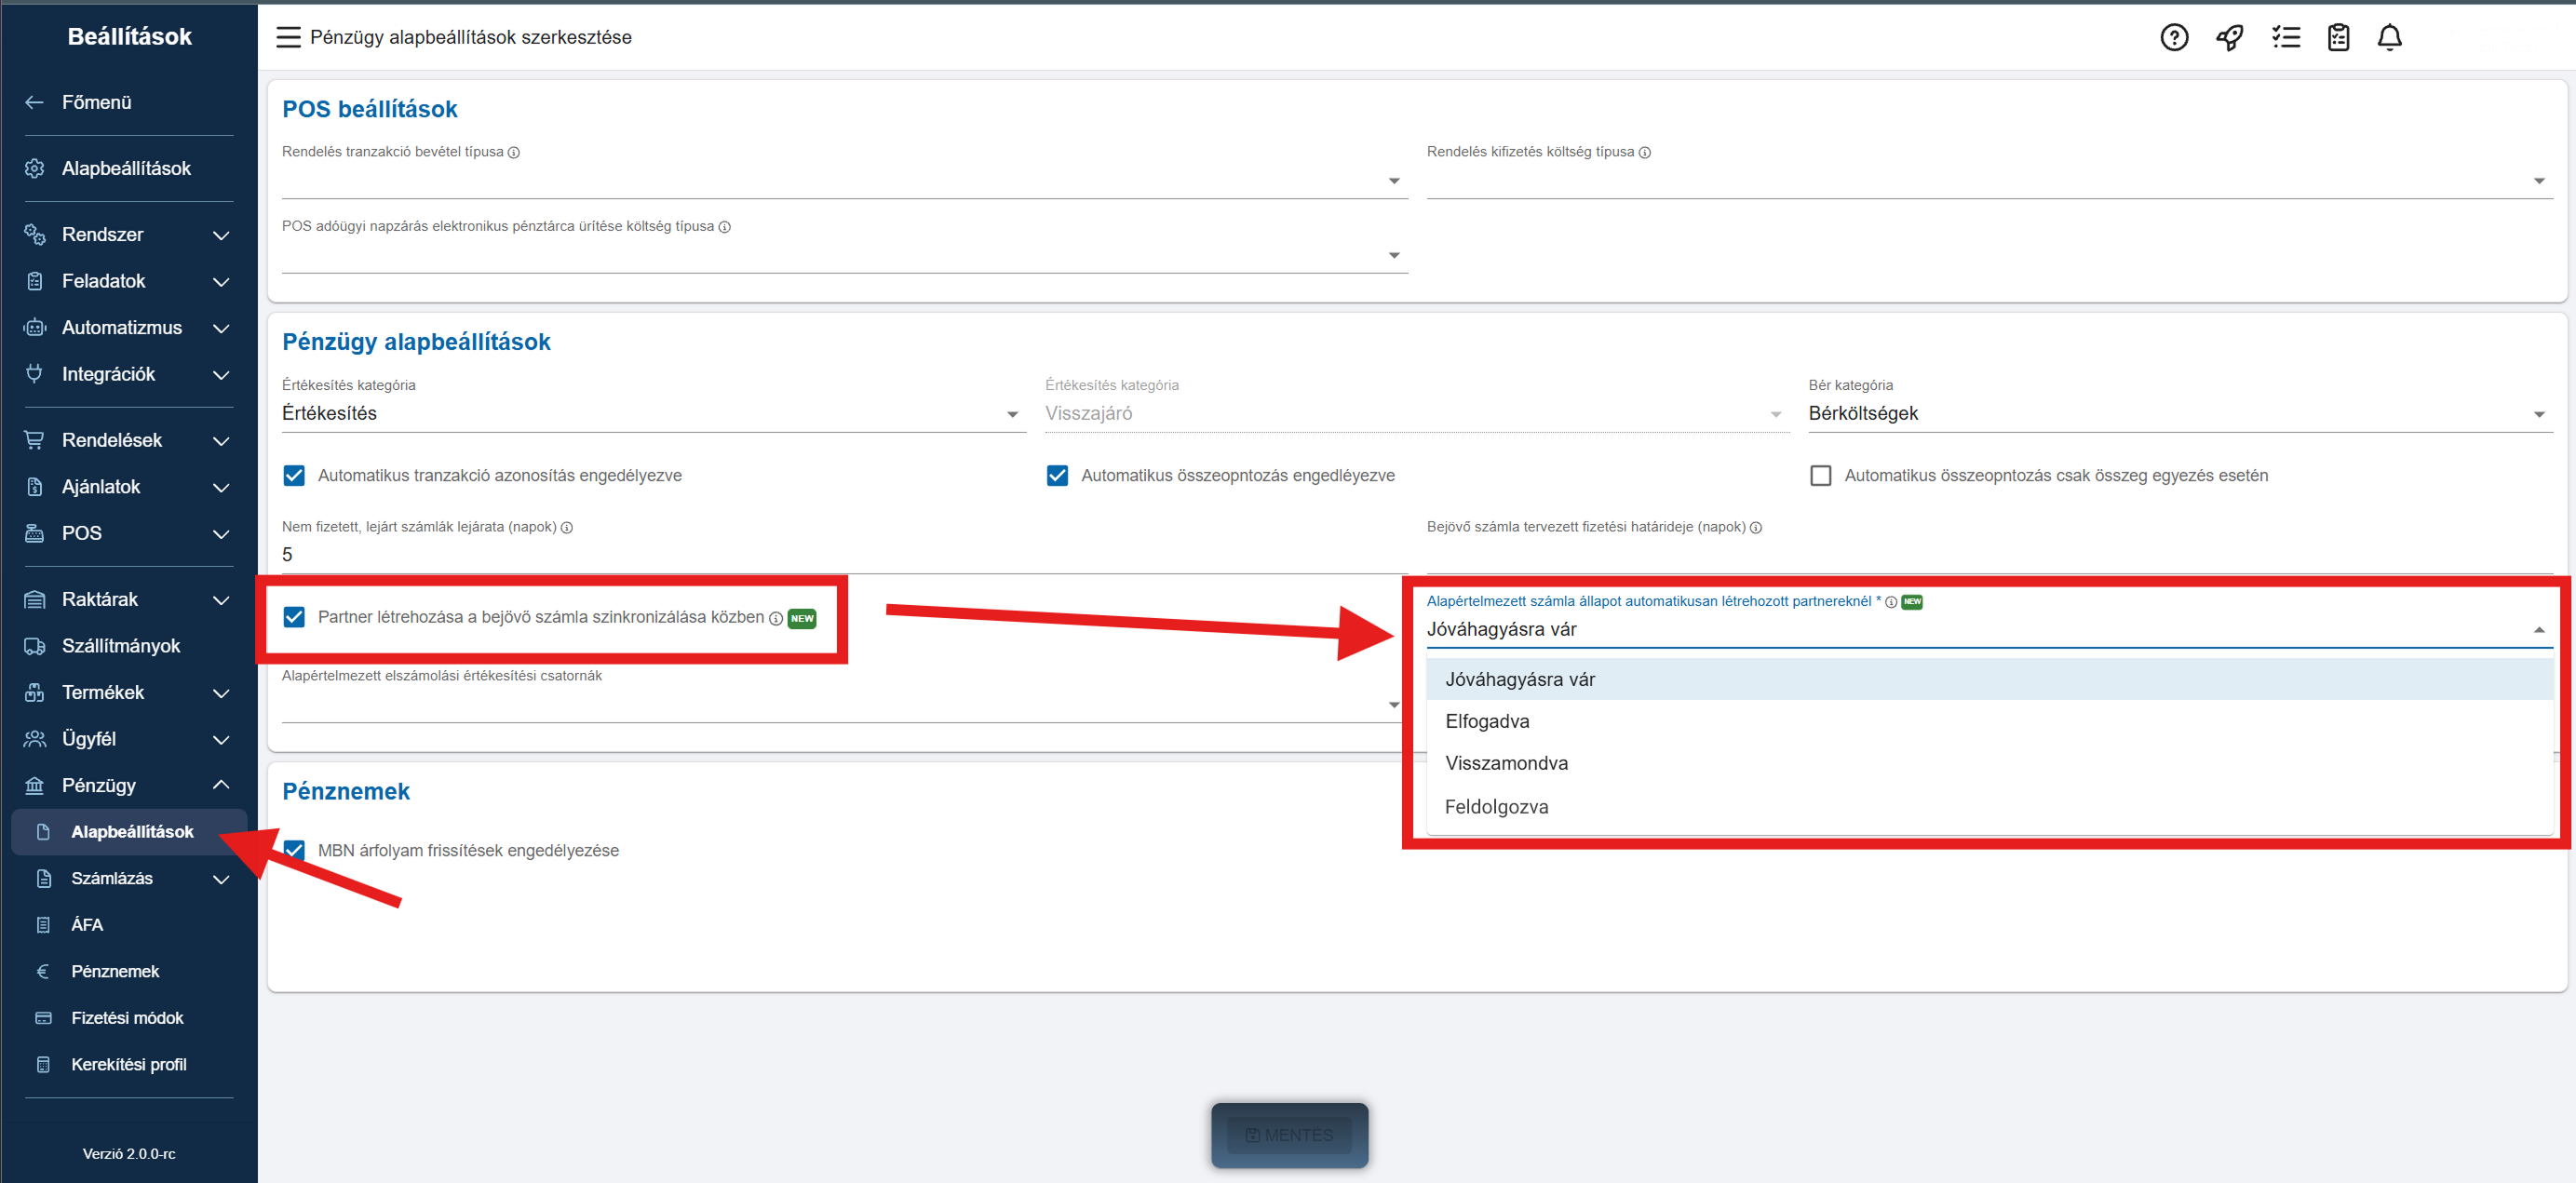The image size is (2576, 1183).
Task: Go back to Főmenü
Action: pyautogui.click(x=96, y=102)
